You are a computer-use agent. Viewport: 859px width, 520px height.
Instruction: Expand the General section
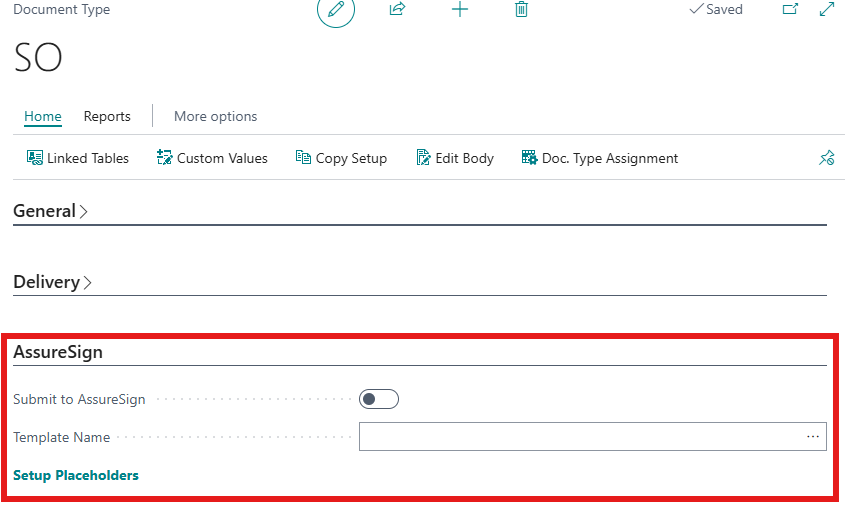click(x=50, y=211)
